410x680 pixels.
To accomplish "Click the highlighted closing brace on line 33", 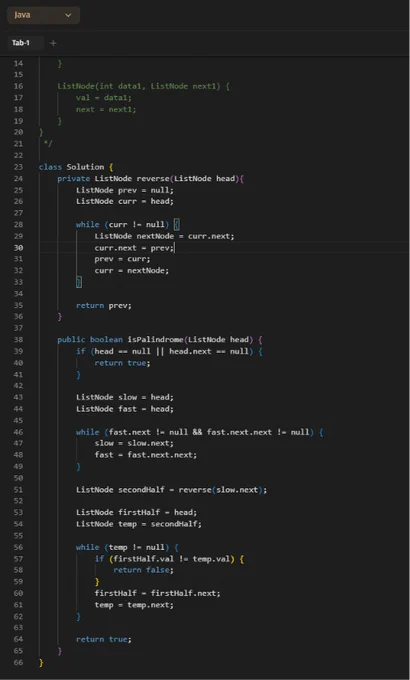I will [79, 282].
